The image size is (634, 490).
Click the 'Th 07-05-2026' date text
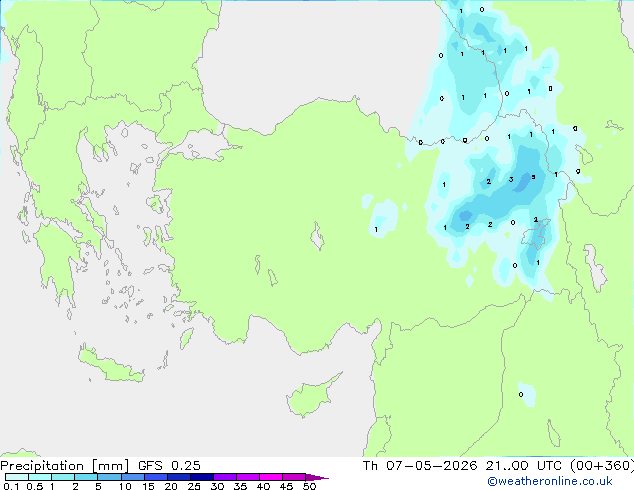pyautogui.click(x=420, y=466)
